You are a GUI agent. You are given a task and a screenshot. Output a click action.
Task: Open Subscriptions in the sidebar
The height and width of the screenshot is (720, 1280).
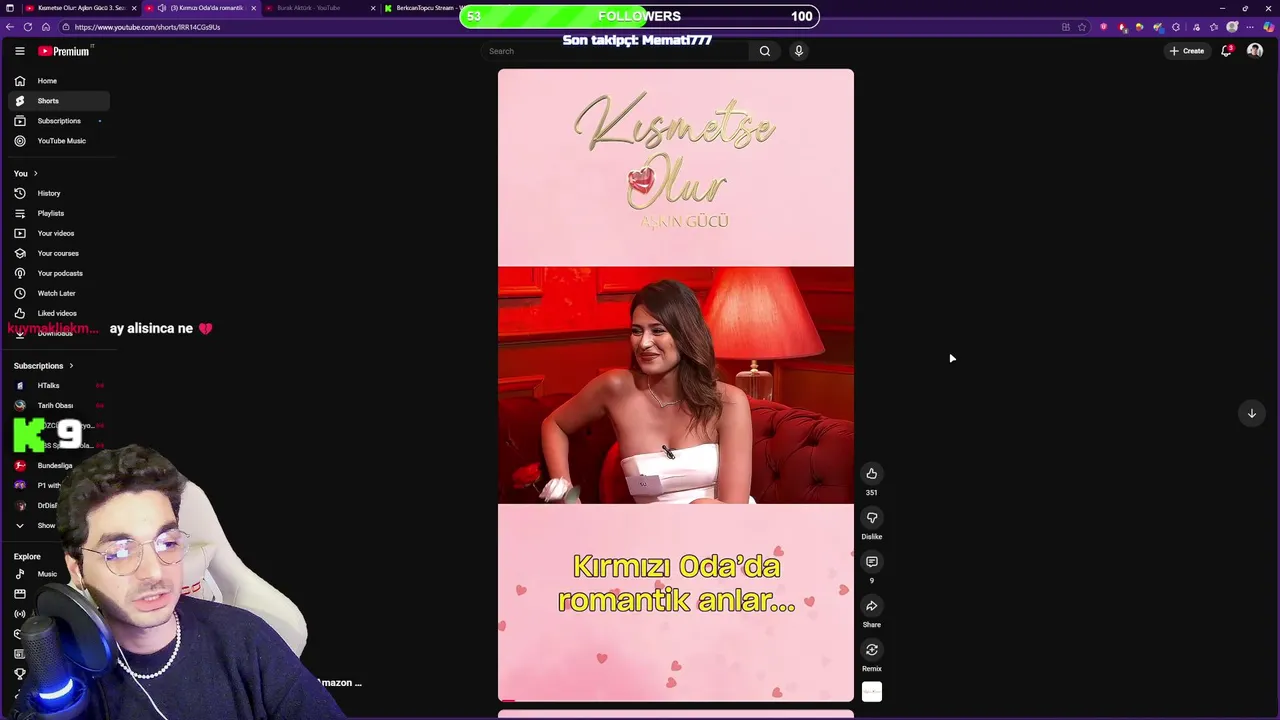coord(59,121)
